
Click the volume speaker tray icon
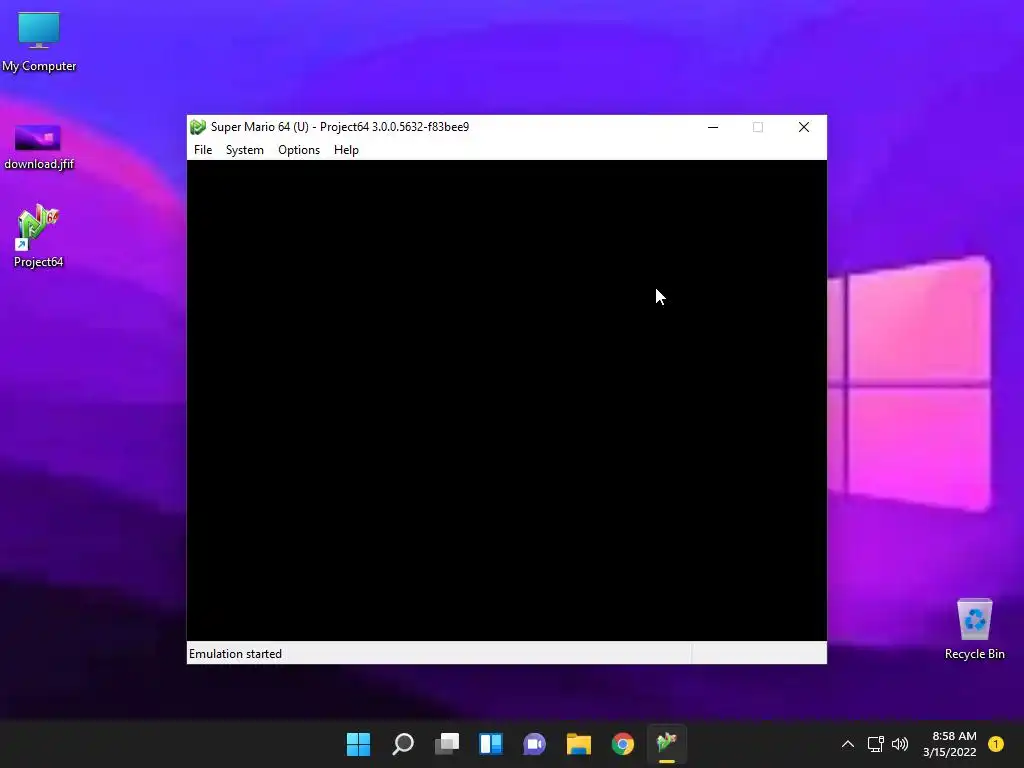pyautogui.click(x=900, y=744)
